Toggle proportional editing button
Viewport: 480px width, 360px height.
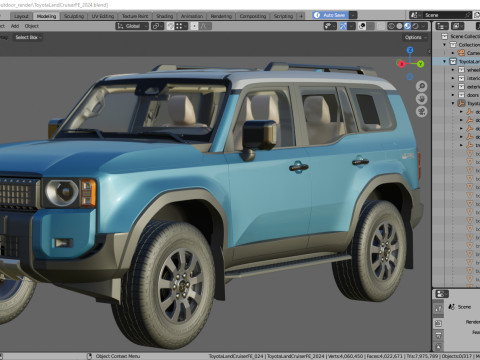(x=194, y=26)
